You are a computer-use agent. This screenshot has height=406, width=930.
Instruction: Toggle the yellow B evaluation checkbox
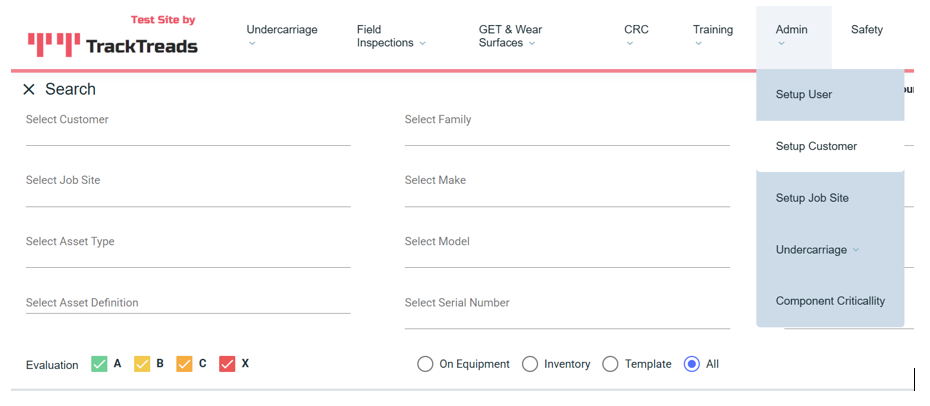(142, 364)
